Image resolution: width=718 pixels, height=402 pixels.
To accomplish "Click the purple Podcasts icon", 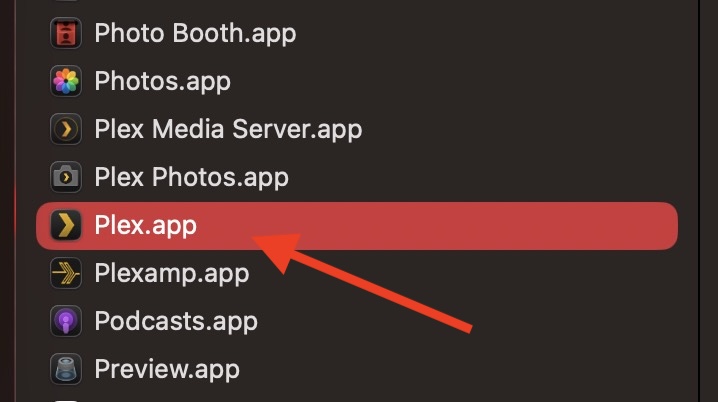I will pos(66,321).
